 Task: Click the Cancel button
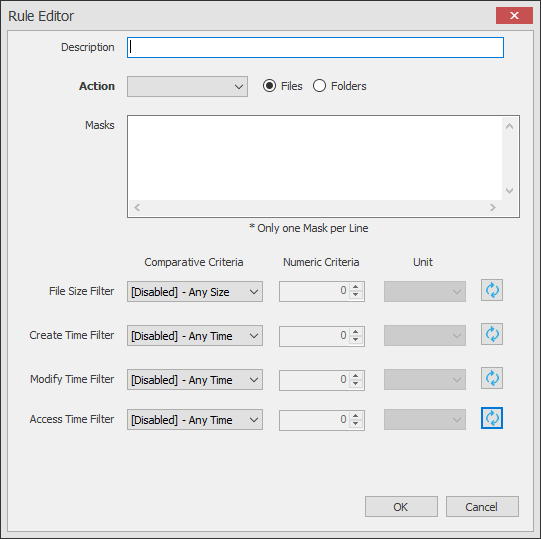click(482, 507)
